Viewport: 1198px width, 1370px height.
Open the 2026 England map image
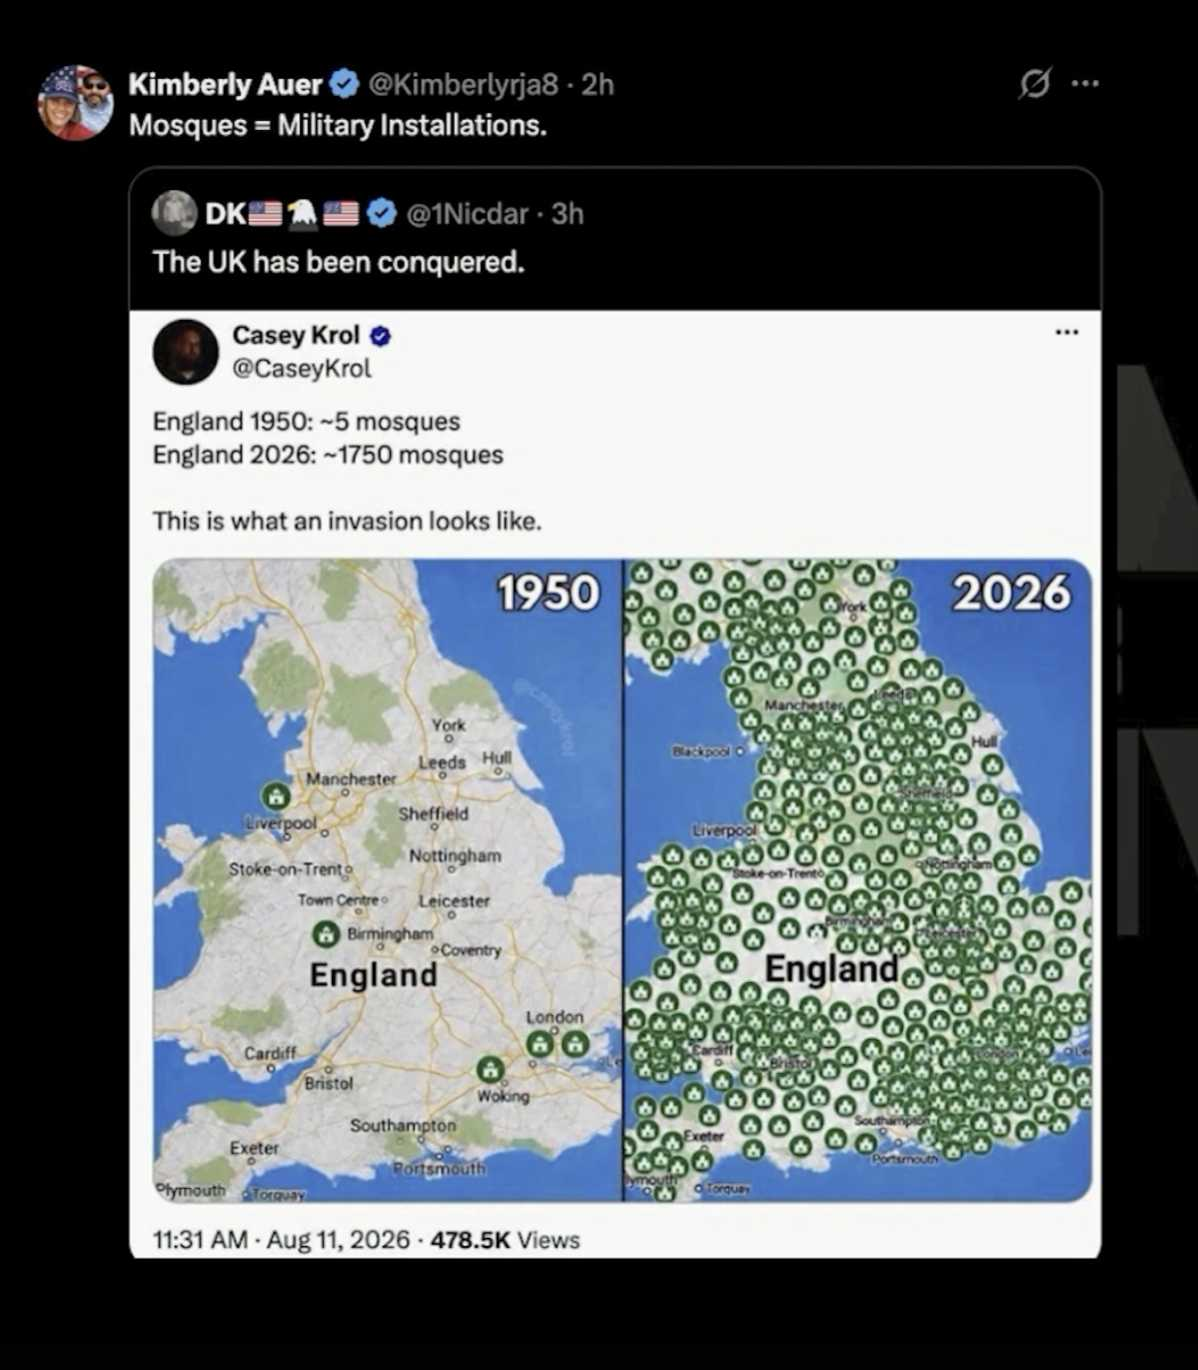[x=858, y=880]
